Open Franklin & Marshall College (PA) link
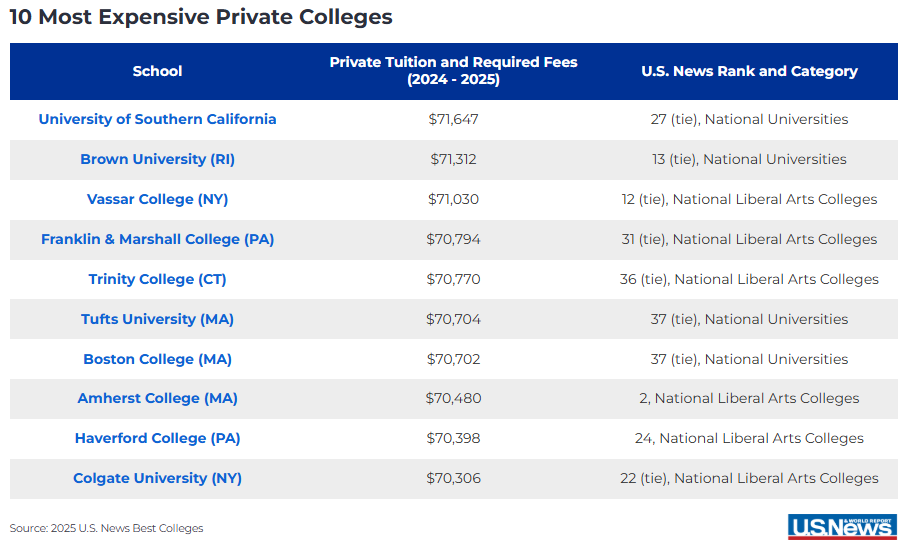This screenshot has height=543, width=905. click(157, 239)
